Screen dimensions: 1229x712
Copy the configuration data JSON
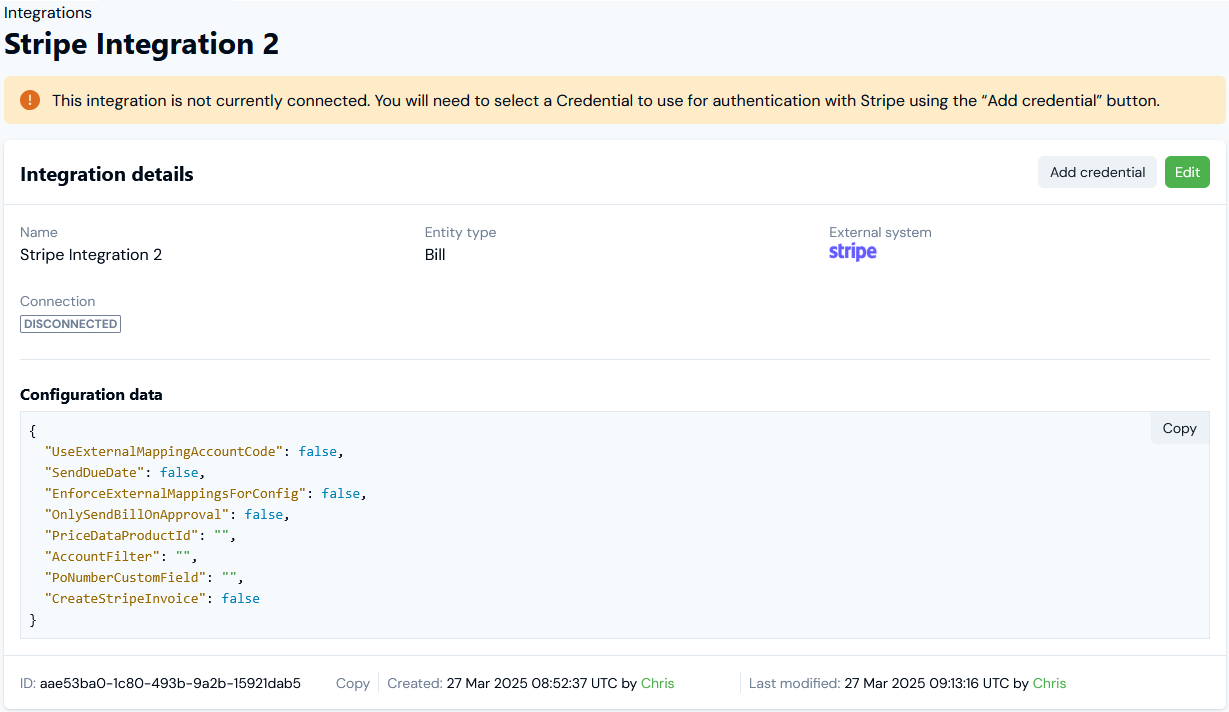(1179, 428)
